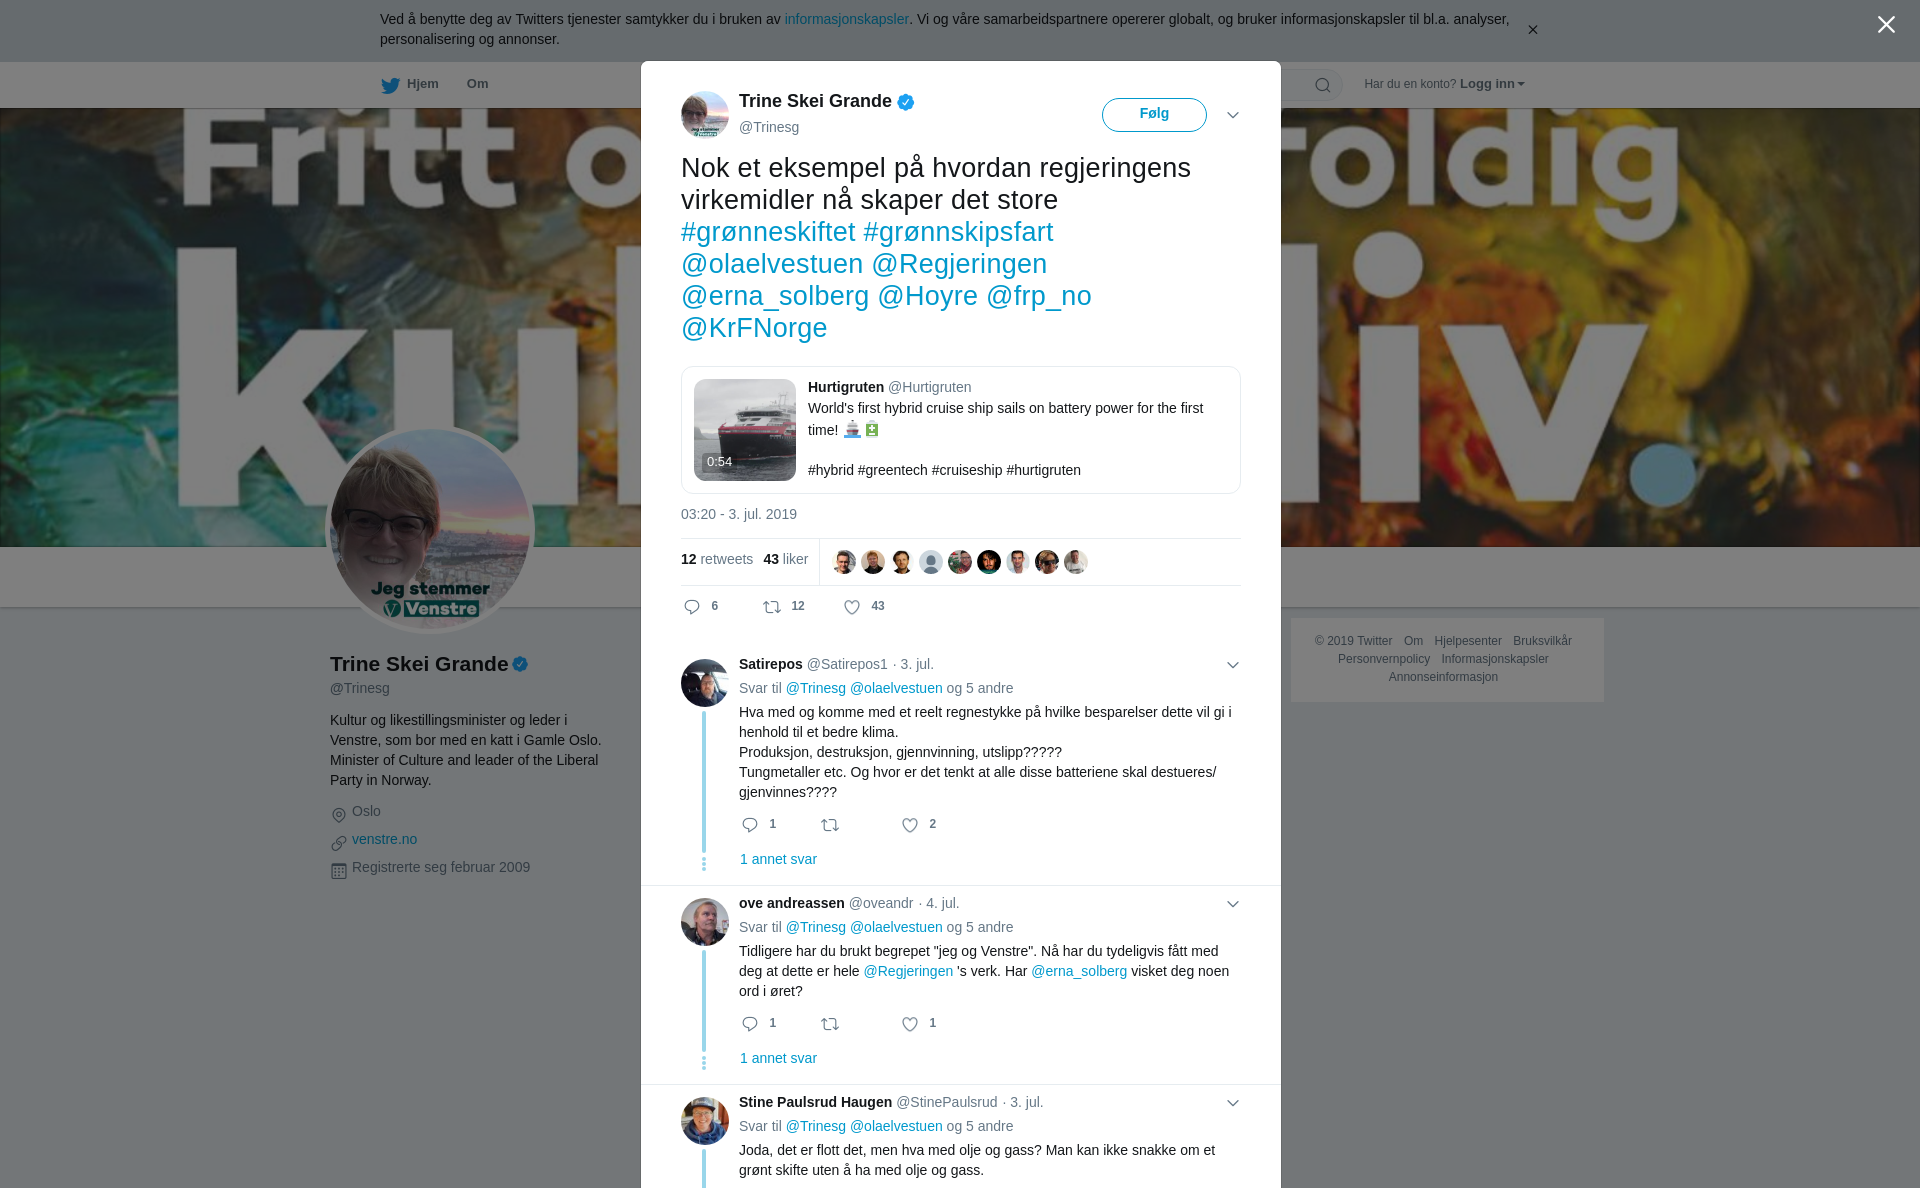1920x1188 pixels.
Task: Follow Trine Skei Grande with Følg button
Action: click(x=1154, y=115)
